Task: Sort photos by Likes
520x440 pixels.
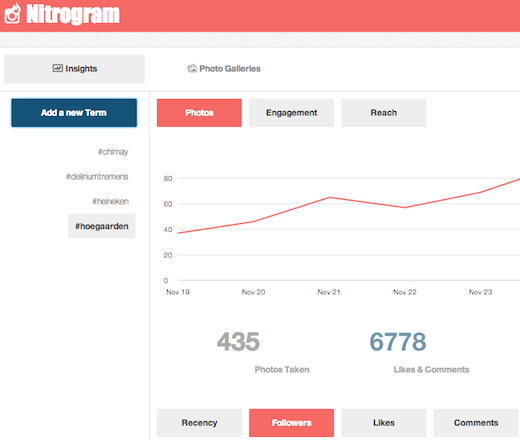Action: tap(384, 423)
